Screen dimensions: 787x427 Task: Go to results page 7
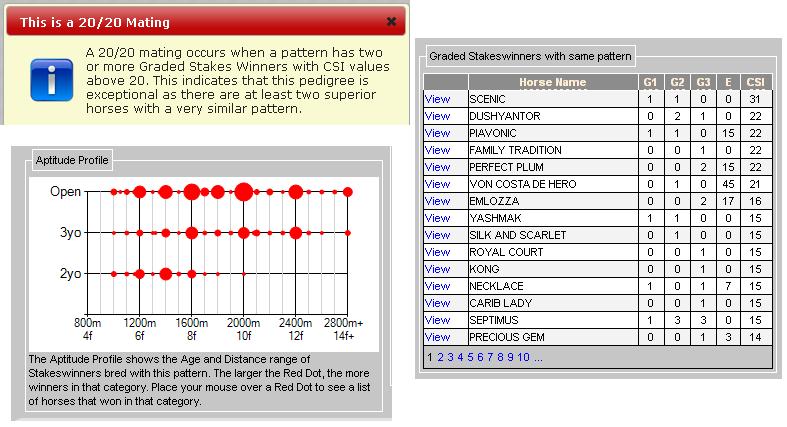point(490,357)
